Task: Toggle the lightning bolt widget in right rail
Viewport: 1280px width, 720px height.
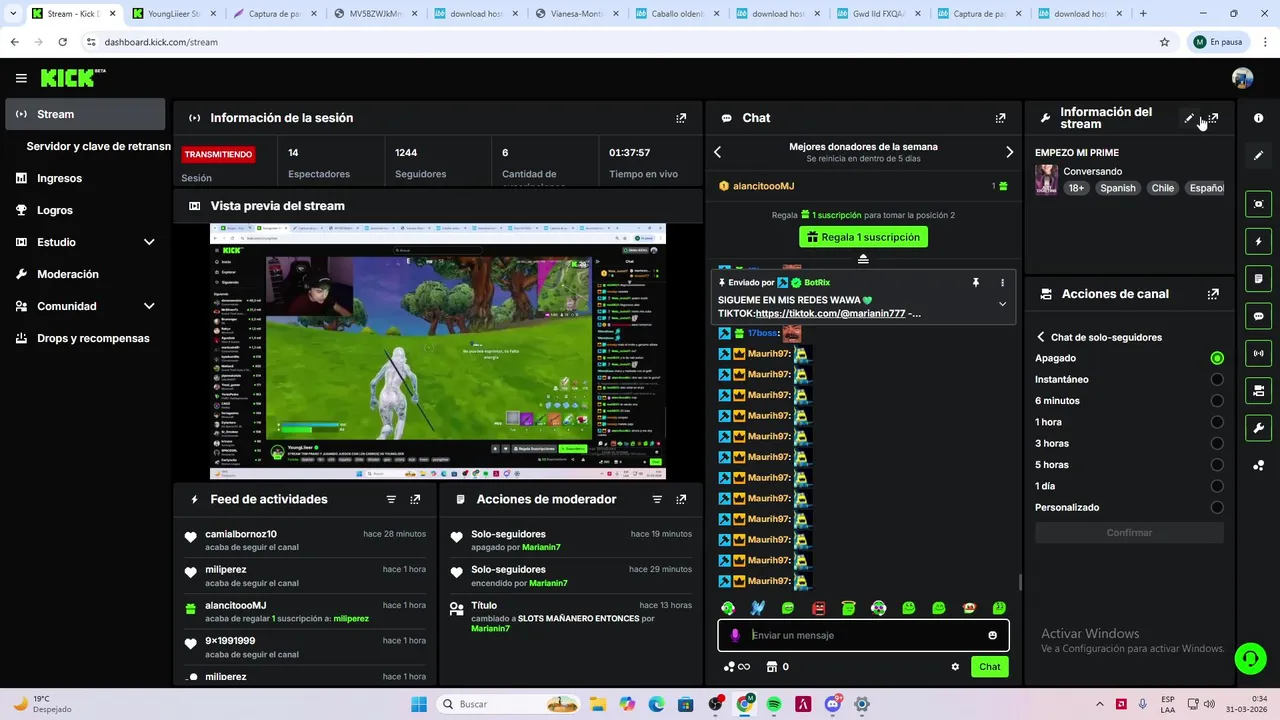Action: coord(1258,241)
